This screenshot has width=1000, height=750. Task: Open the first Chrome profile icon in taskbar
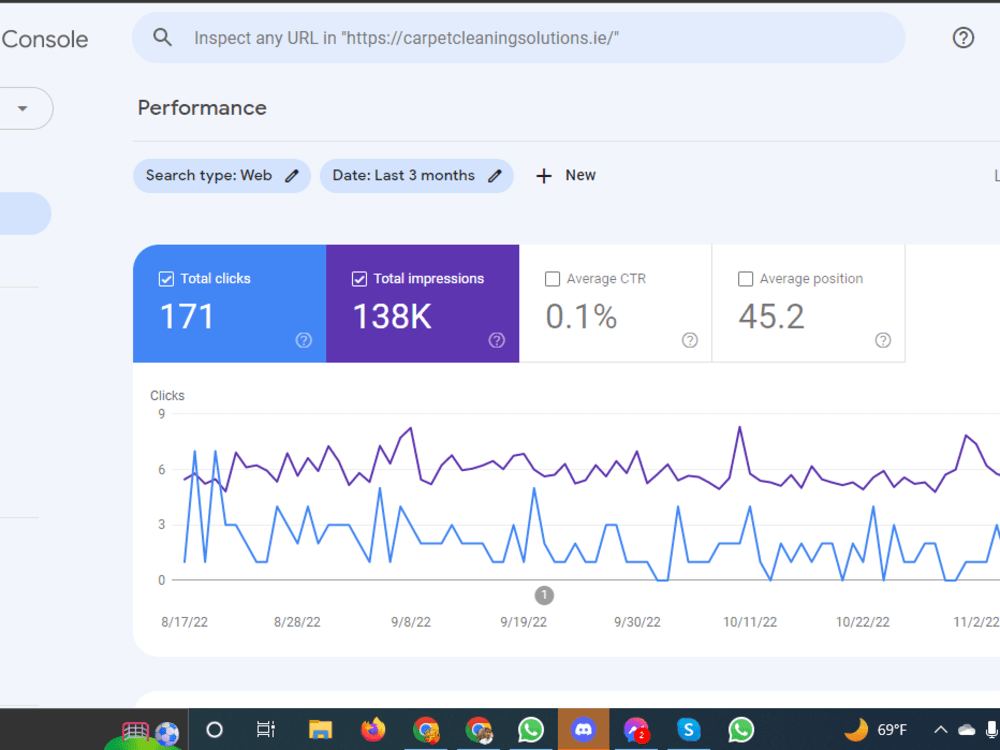pos(426,730)
